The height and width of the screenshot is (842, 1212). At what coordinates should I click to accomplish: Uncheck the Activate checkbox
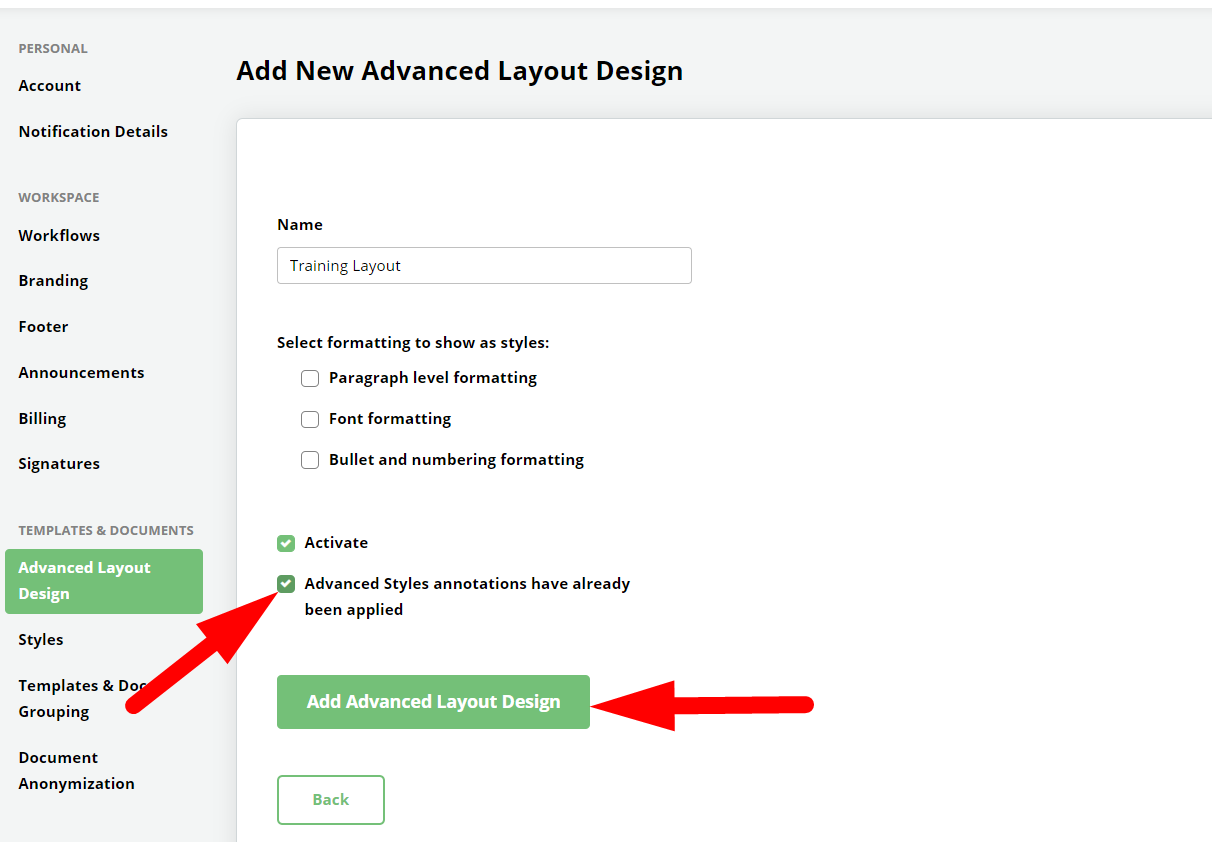point(287,543)
